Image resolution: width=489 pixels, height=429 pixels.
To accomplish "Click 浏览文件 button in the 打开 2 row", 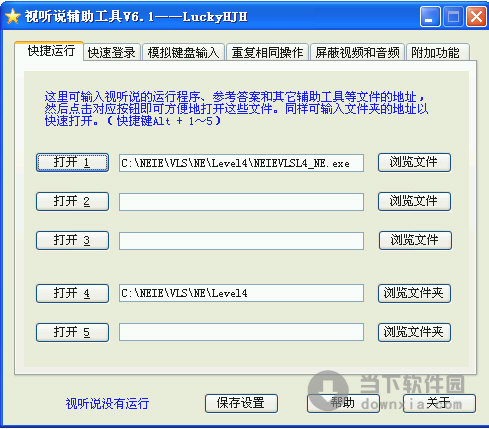I will [x=414, y=201].
